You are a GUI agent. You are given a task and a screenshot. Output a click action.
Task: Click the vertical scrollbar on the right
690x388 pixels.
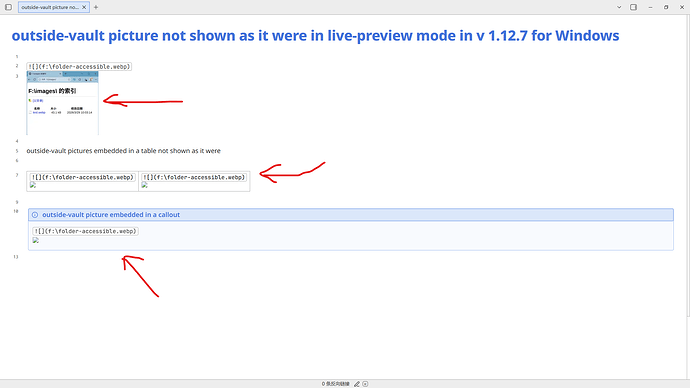tap(688, 165)
